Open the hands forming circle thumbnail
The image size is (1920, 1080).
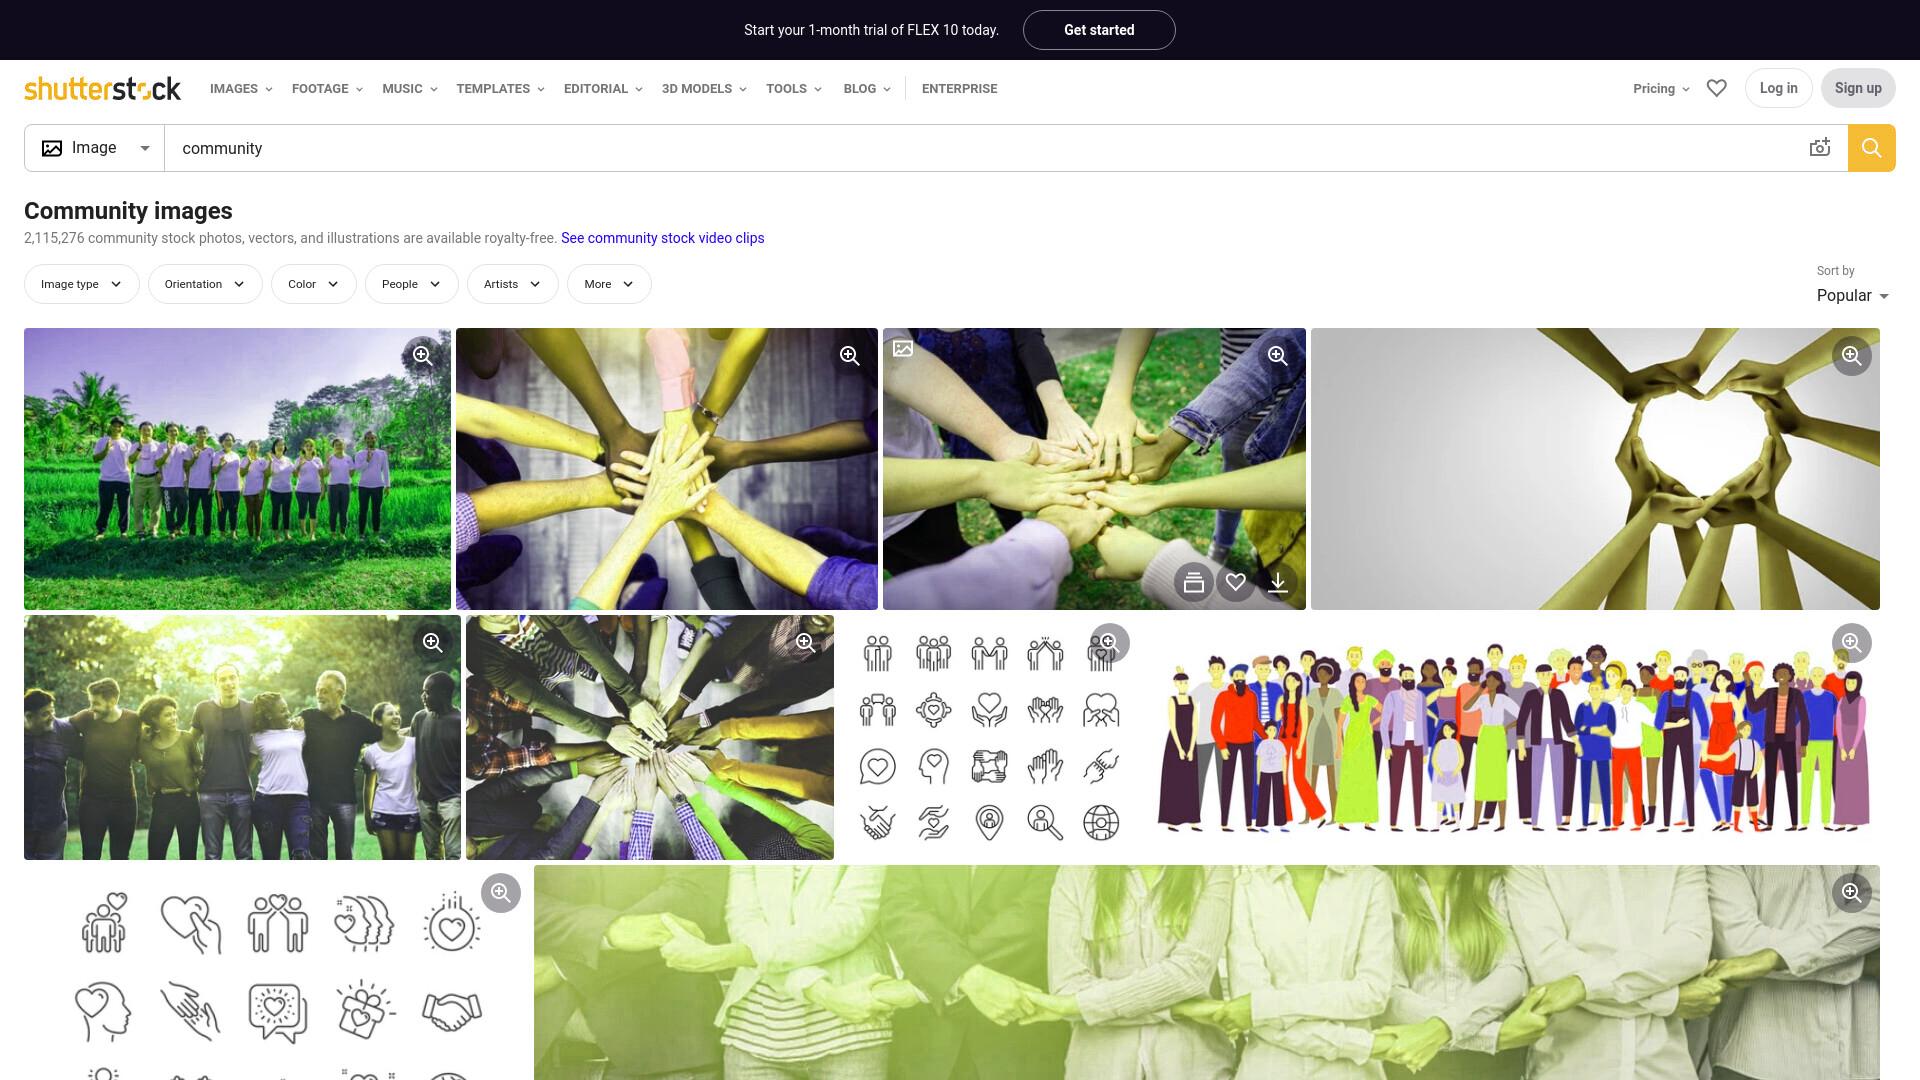1595,469
